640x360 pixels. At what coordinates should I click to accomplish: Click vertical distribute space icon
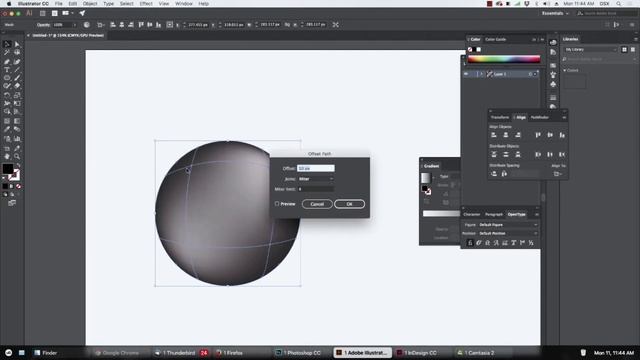494,173
